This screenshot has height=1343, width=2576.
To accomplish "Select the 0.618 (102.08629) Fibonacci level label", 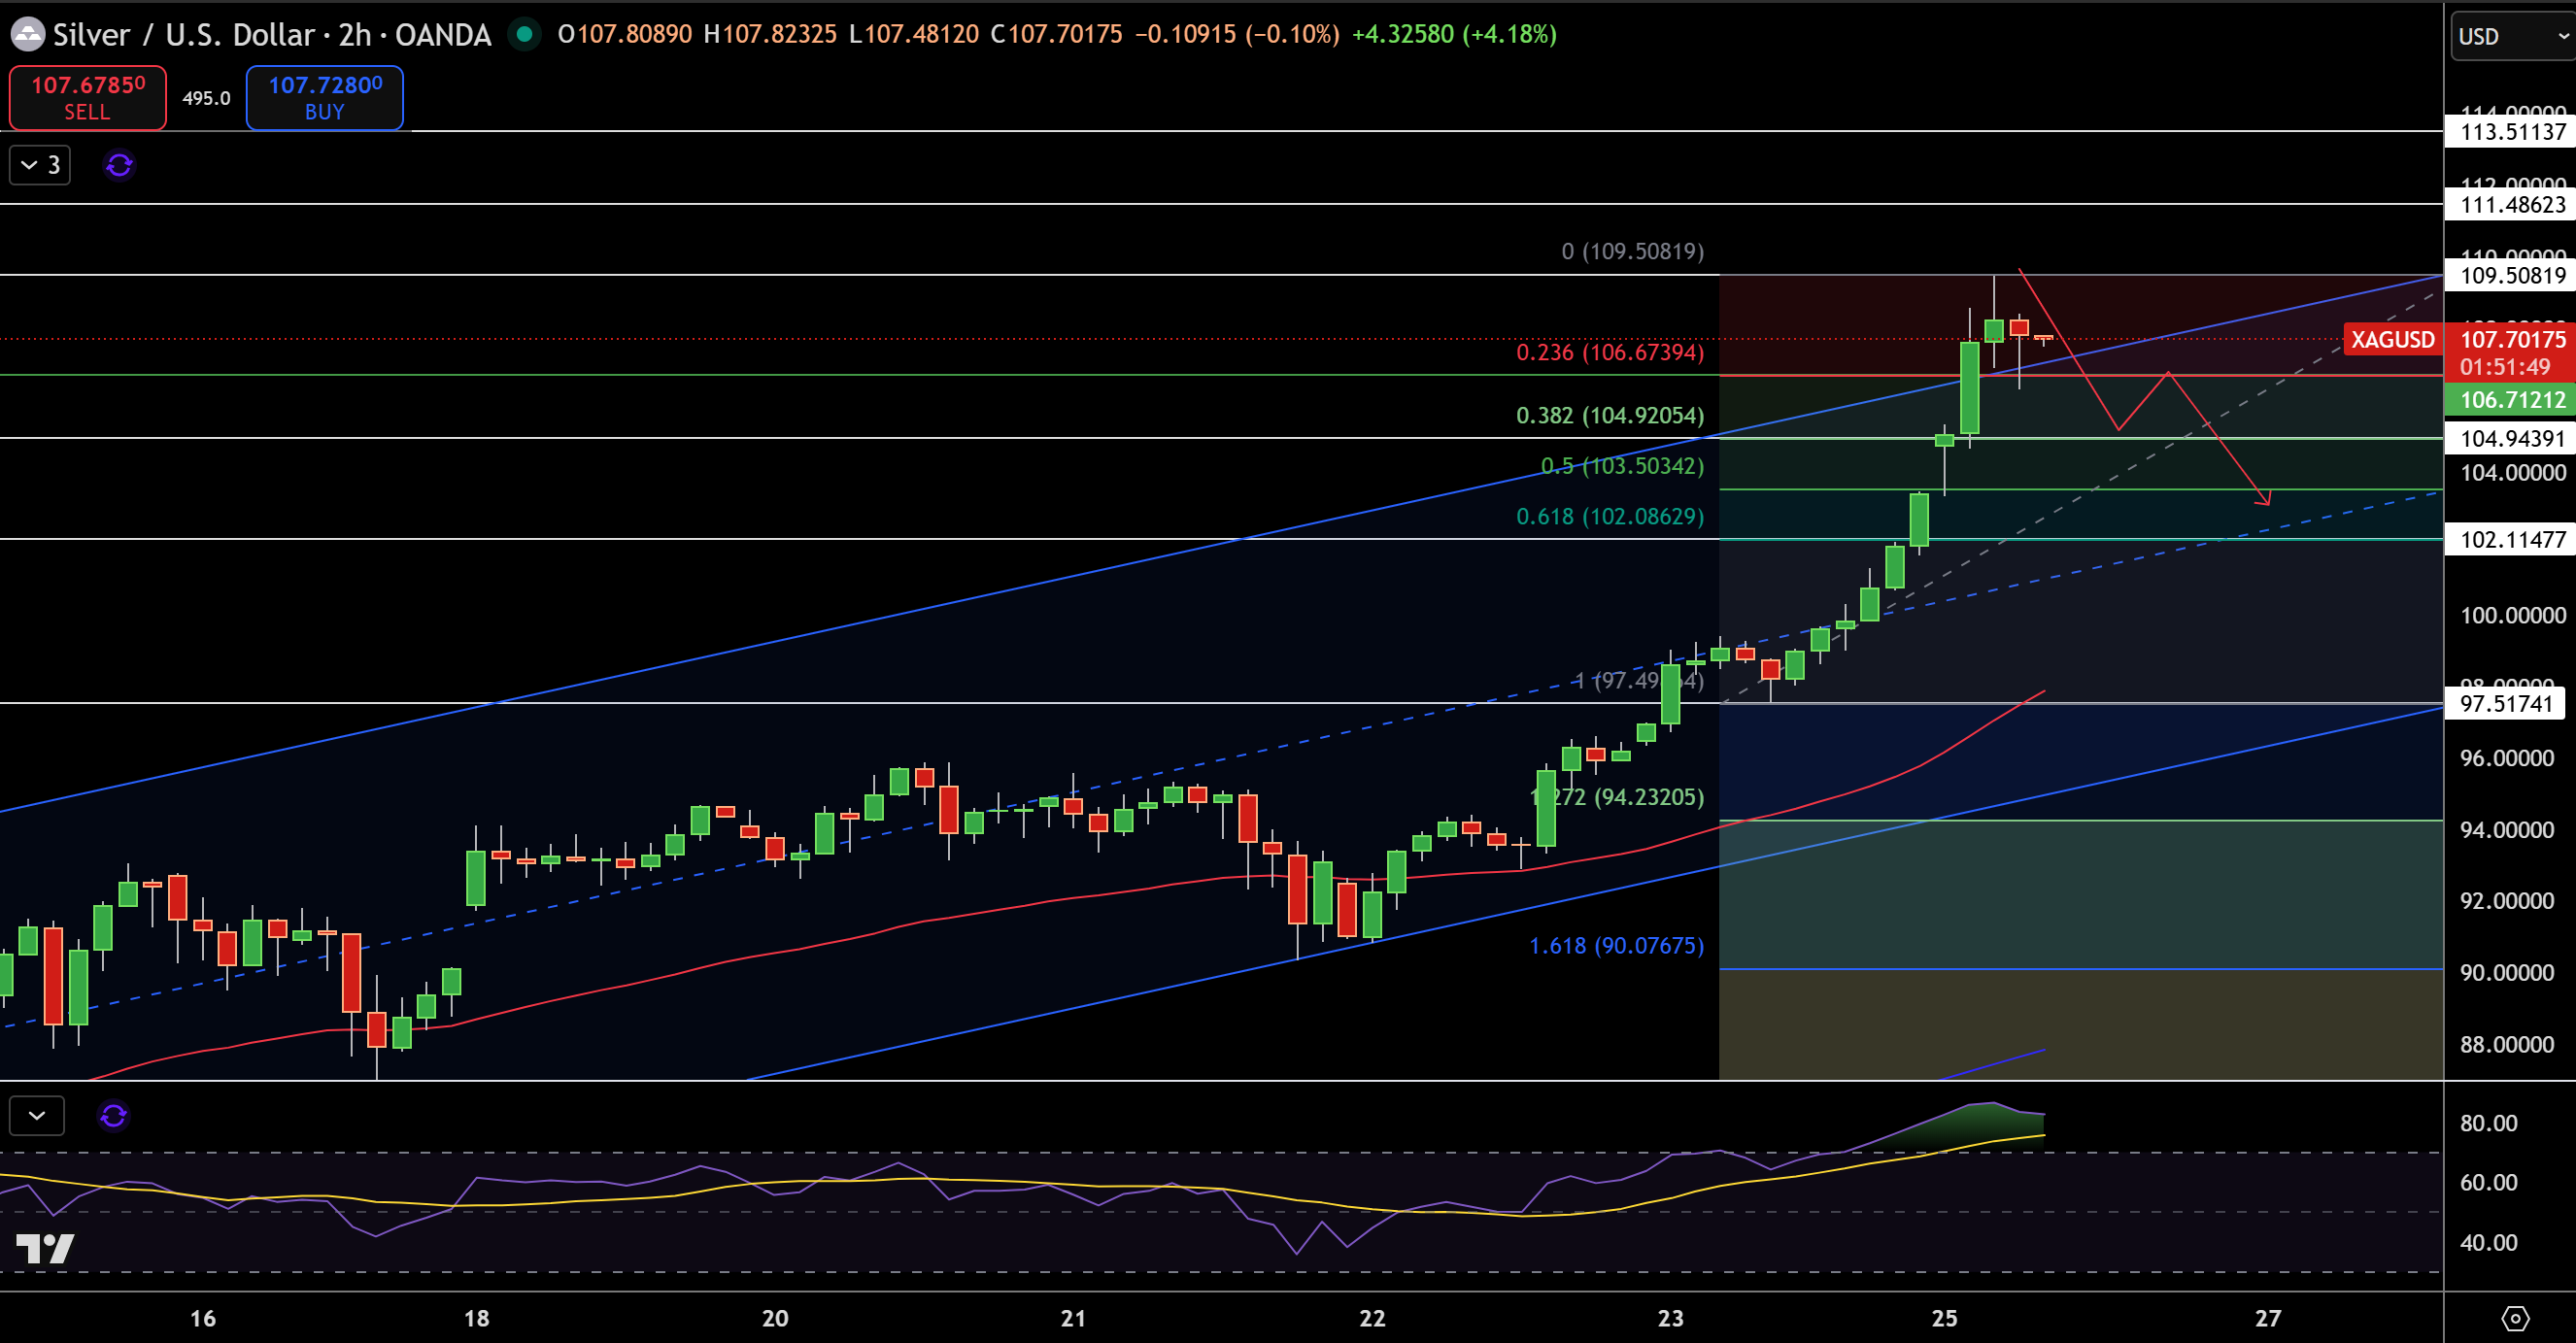I will 1610,516.
